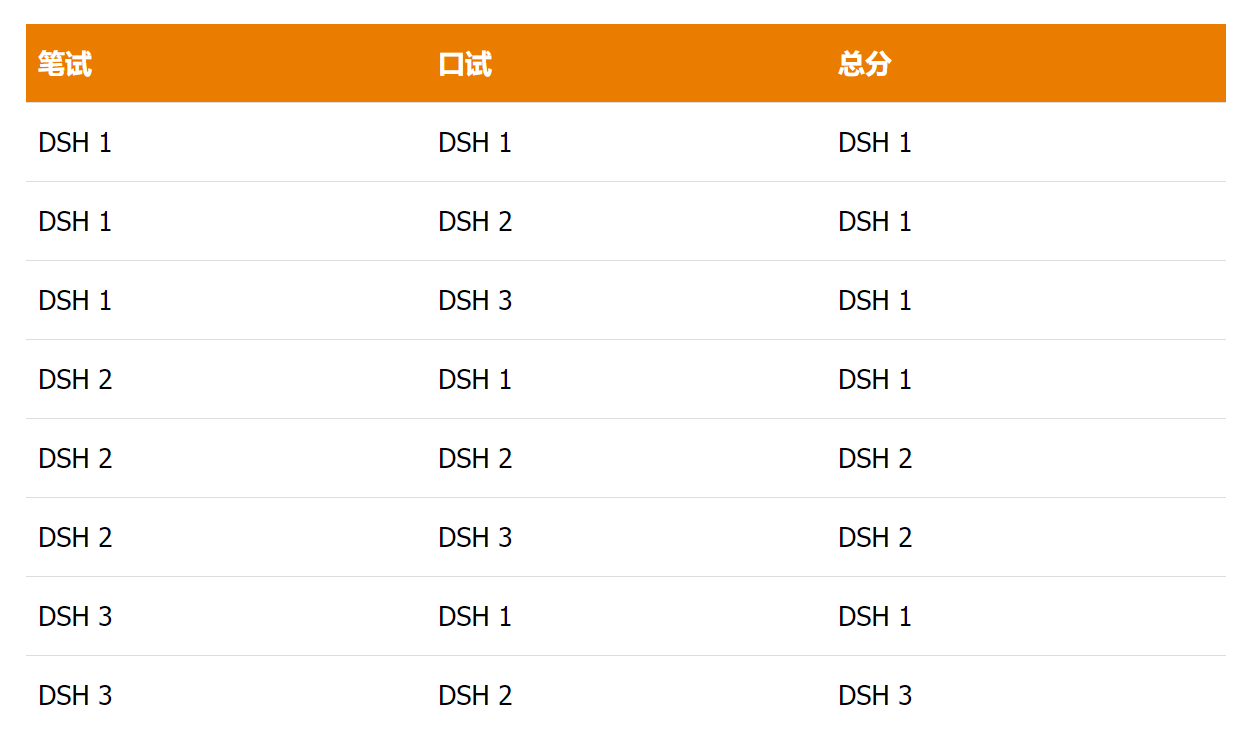Viewport: 1252px width, 747px height.
Task: Click the 笔试 column header
Action: pyautogui.click(x=65, y=64)
